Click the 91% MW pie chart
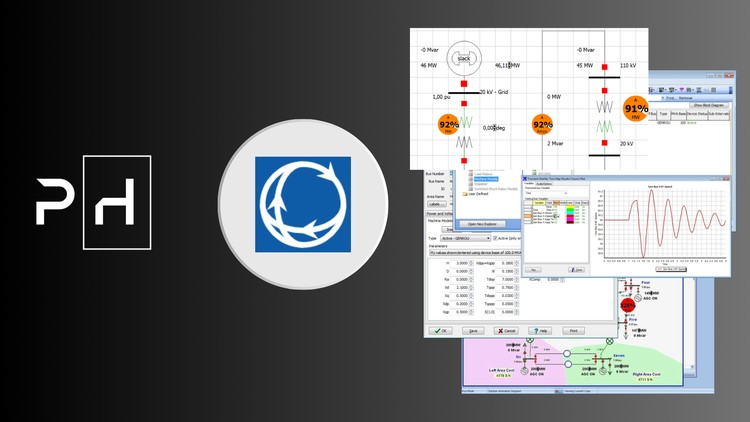The height and width of the screenshot is (422, 750). coord(636,109)
